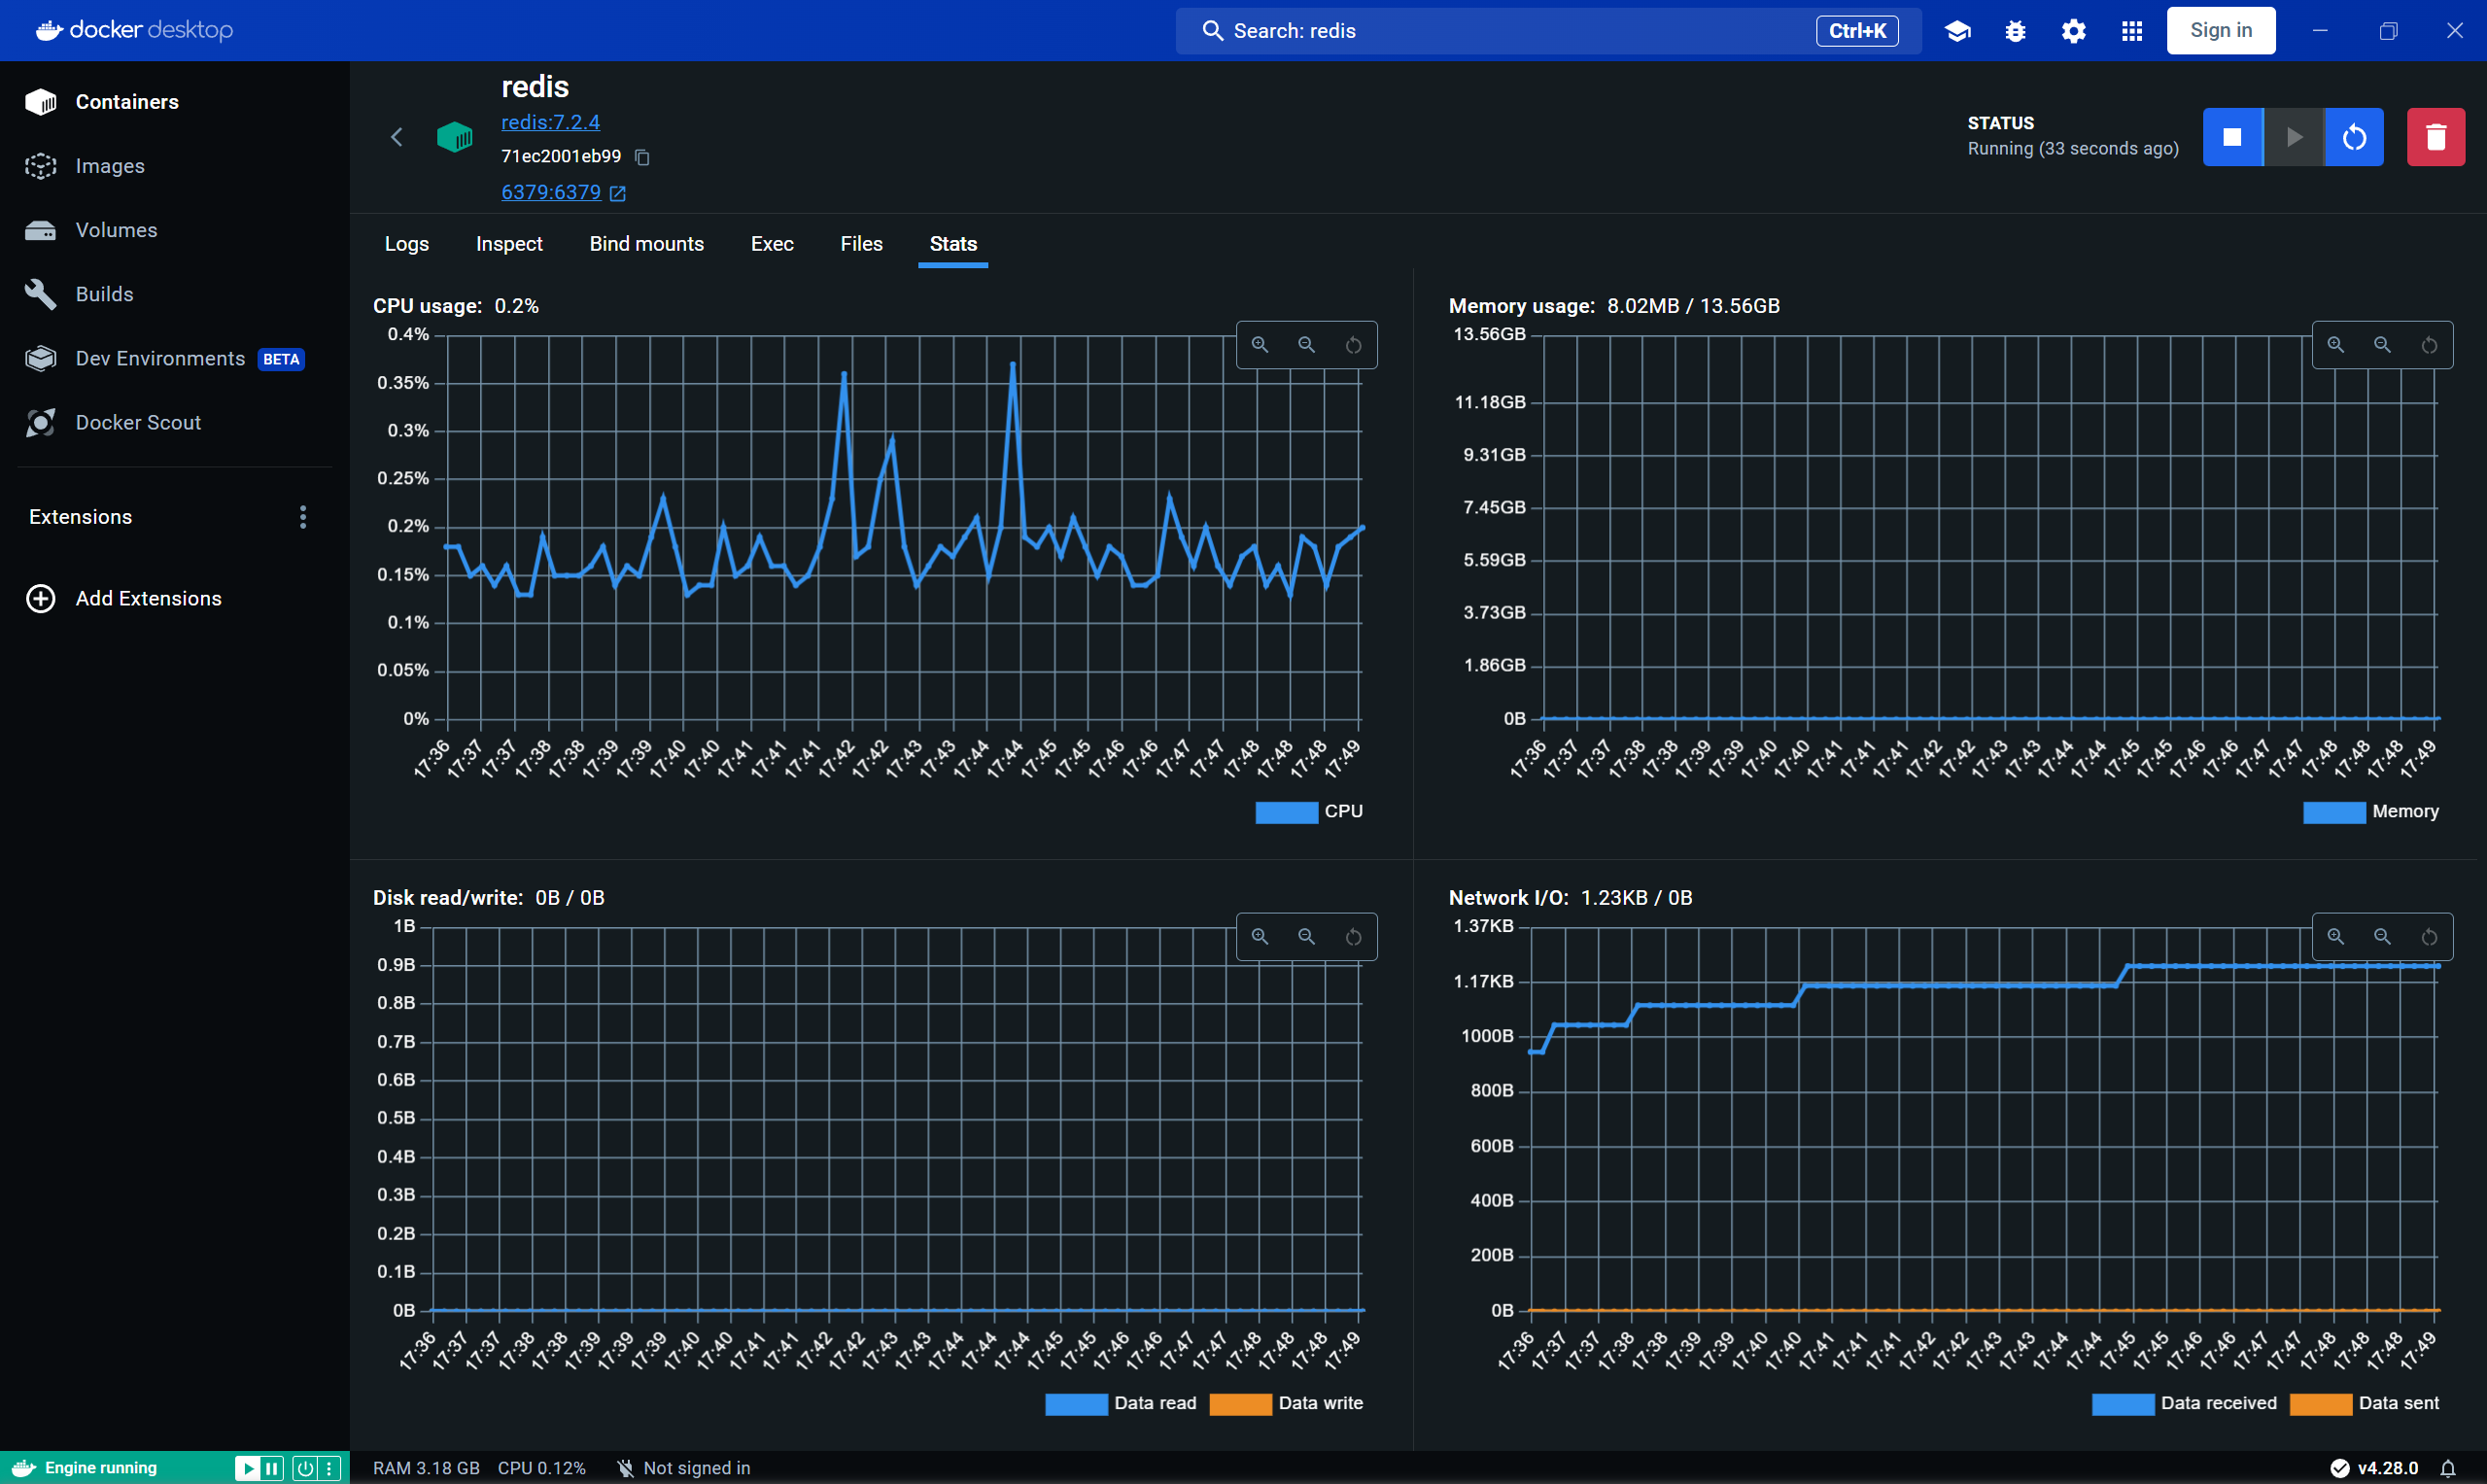
Task: Select the Stats tab
Action: pyautogui.click(x=953, y=244)
